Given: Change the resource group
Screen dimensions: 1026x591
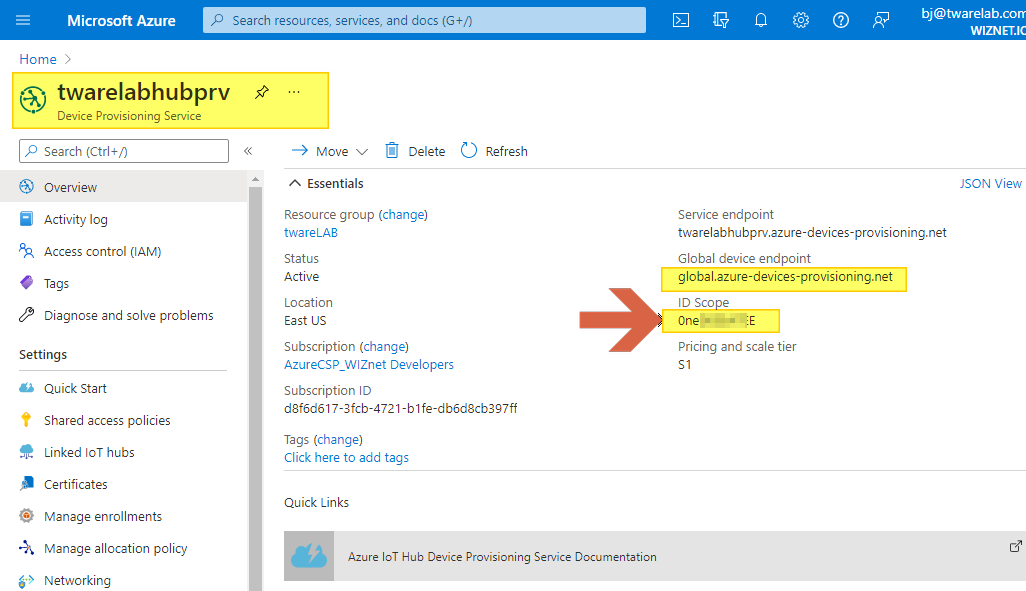Looking at the screenshot, I should tap(403, 215).
